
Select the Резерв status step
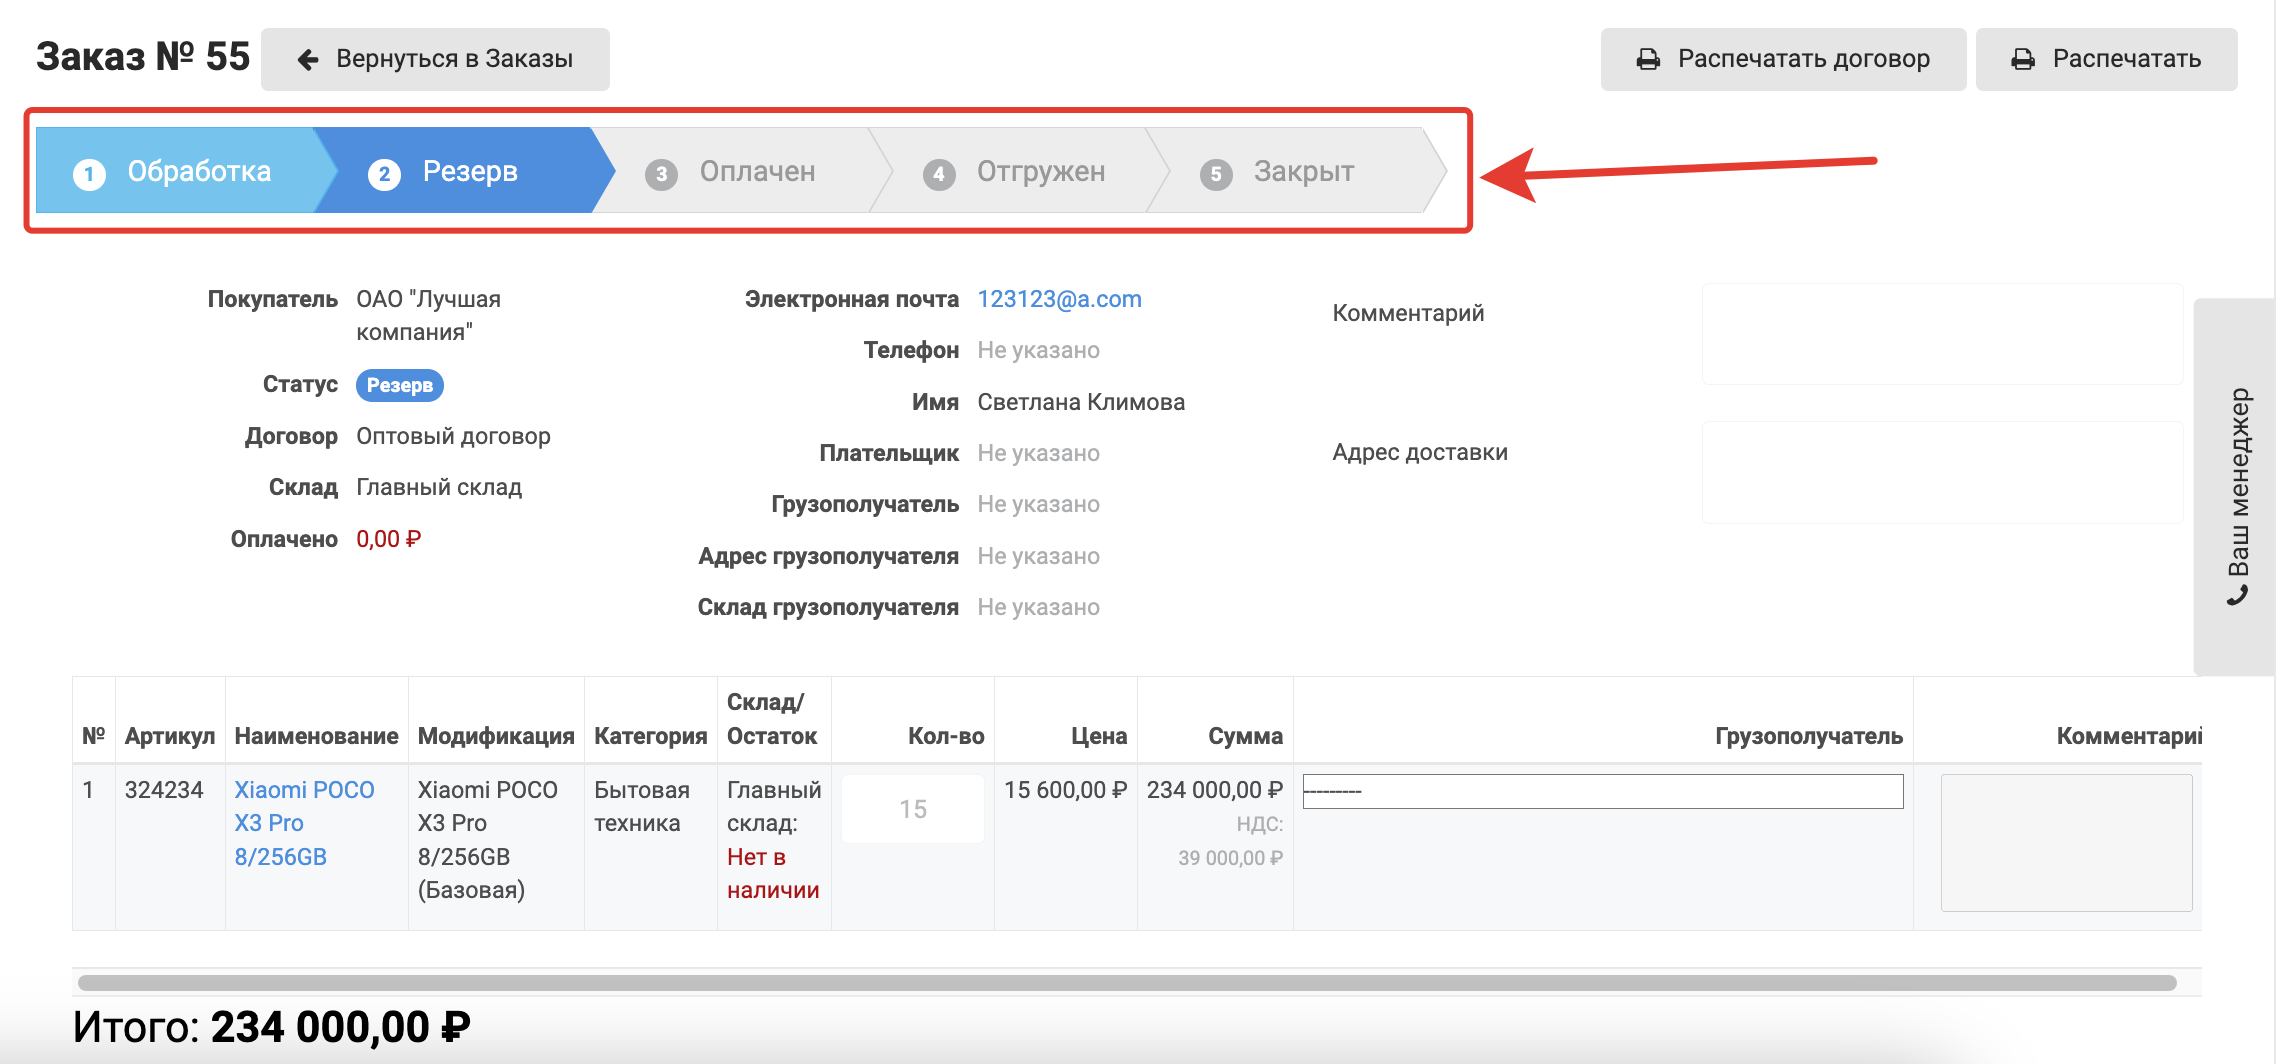click(468, 172)
